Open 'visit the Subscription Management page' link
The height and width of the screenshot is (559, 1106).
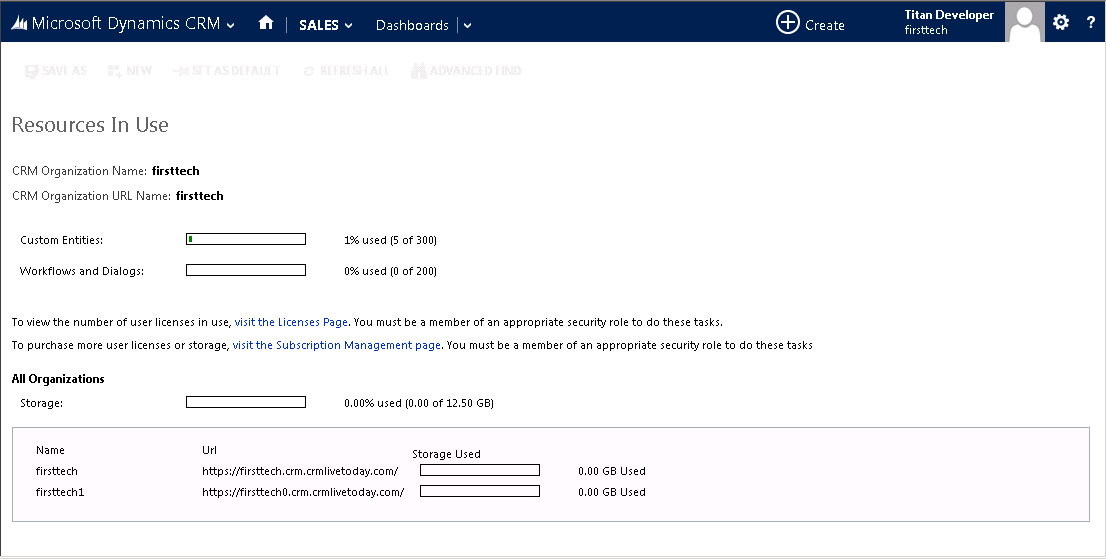coord(336,345)
